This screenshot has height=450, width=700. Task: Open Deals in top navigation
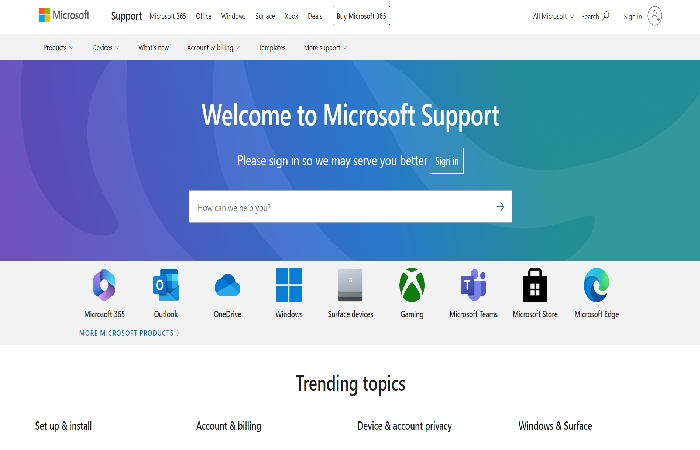click(315, 16)
